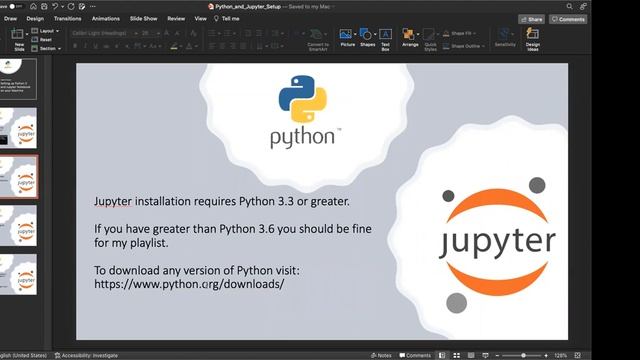Undo the last action
This screenshot has width=640, height=360.
click(55, 7)
